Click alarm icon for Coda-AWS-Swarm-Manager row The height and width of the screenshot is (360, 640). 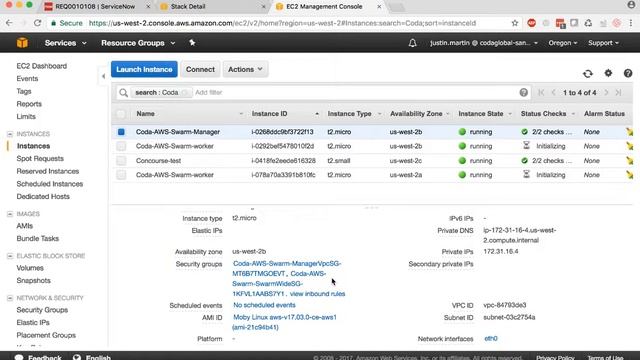(x=629, y=132)
